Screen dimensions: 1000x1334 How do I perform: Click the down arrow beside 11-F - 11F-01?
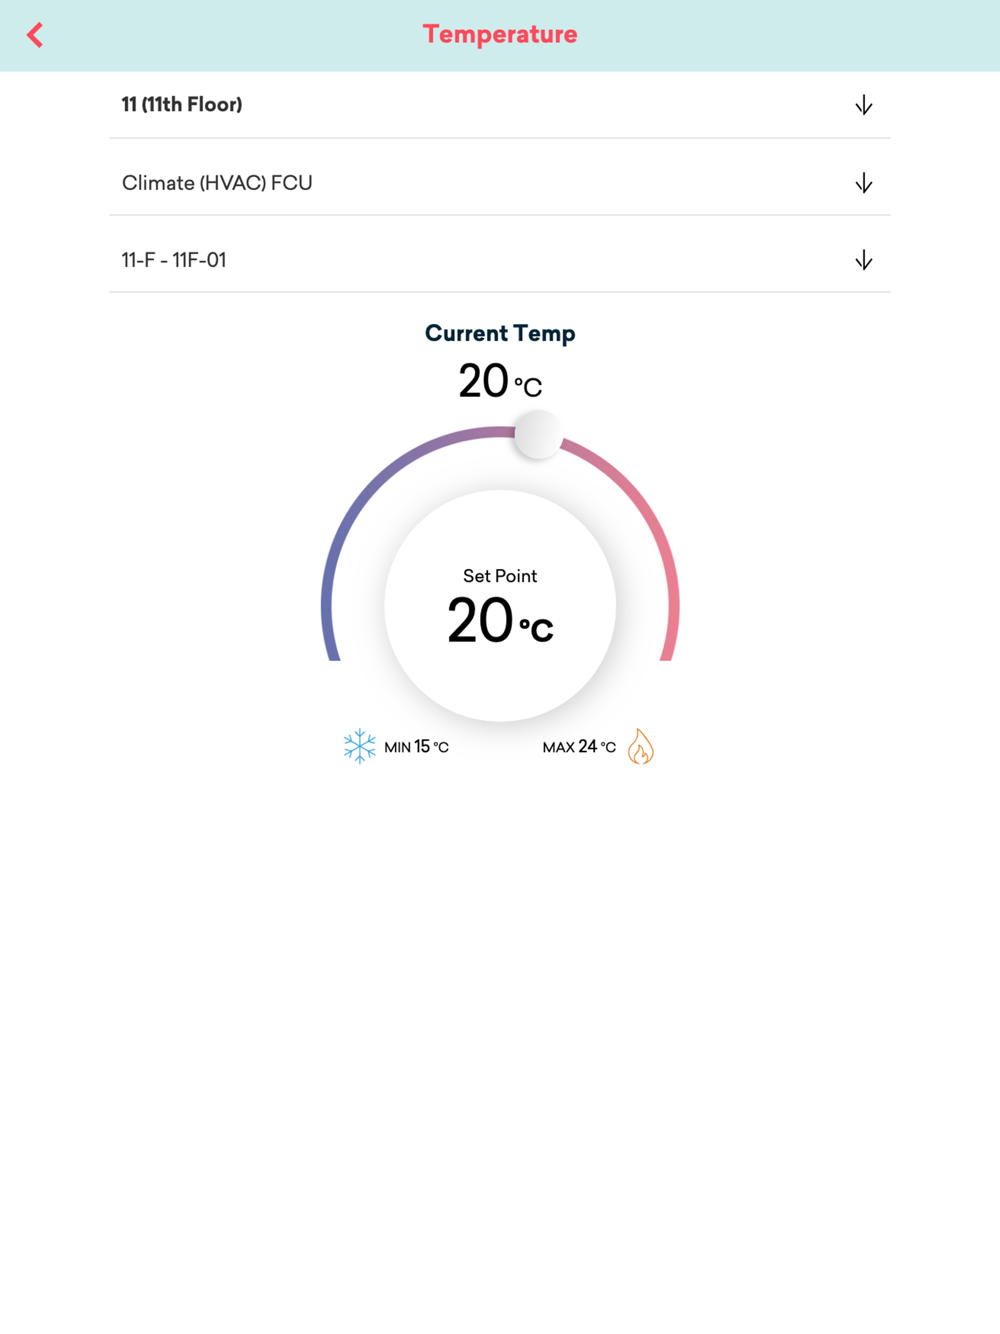[x=864, y=261]
